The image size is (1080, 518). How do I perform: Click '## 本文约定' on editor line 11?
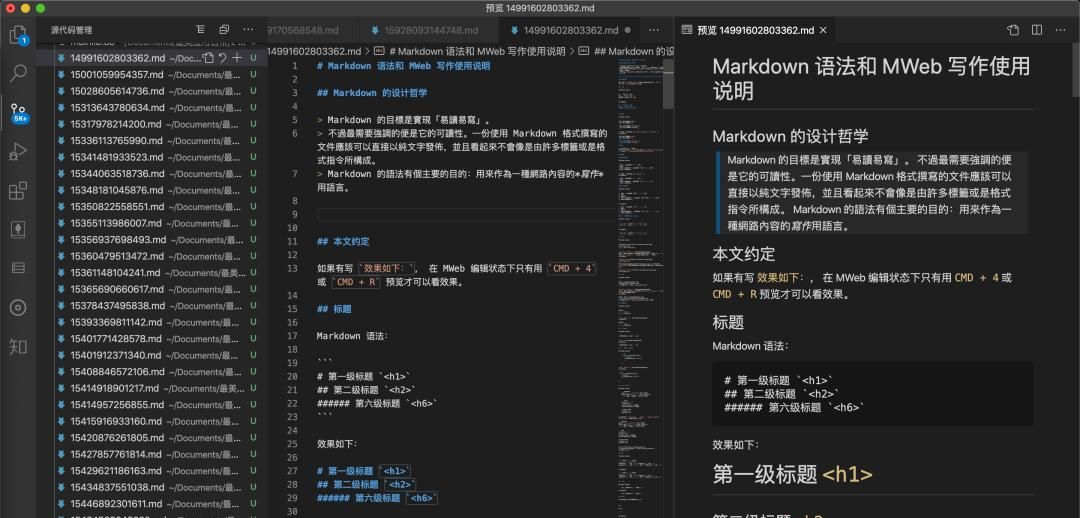343,242
